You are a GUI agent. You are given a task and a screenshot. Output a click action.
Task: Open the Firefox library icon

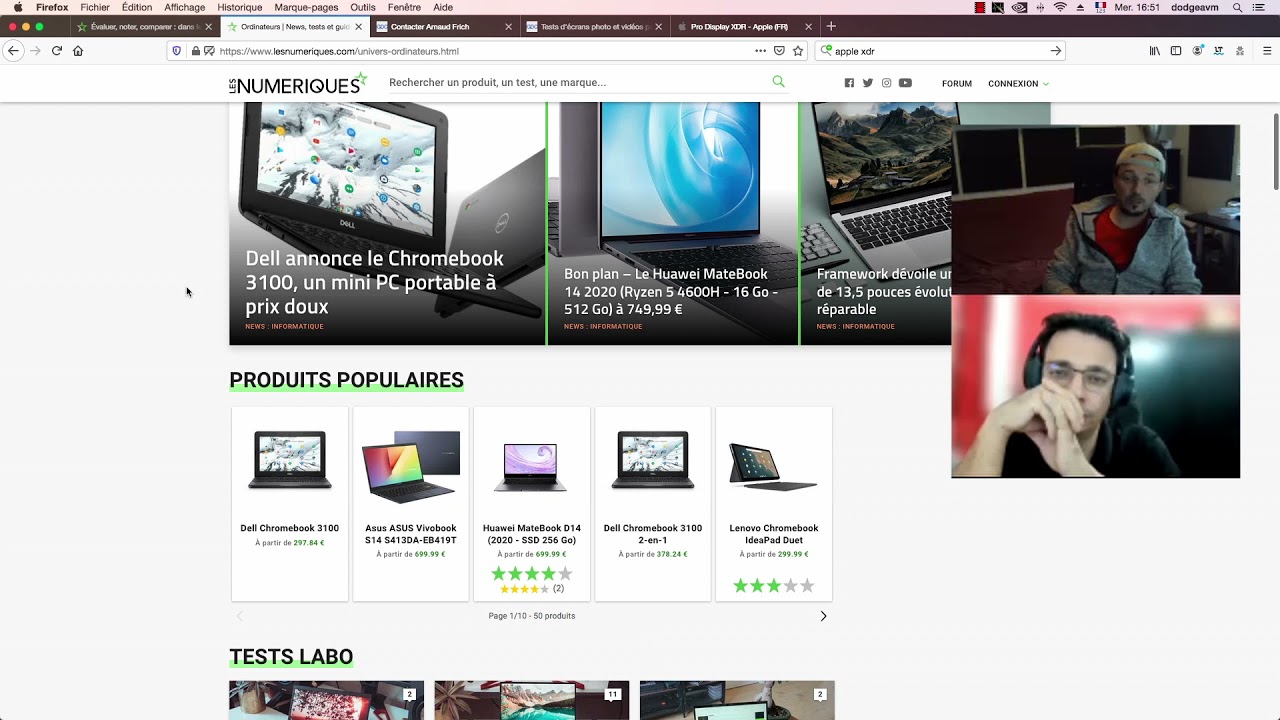click(1154, 51)
